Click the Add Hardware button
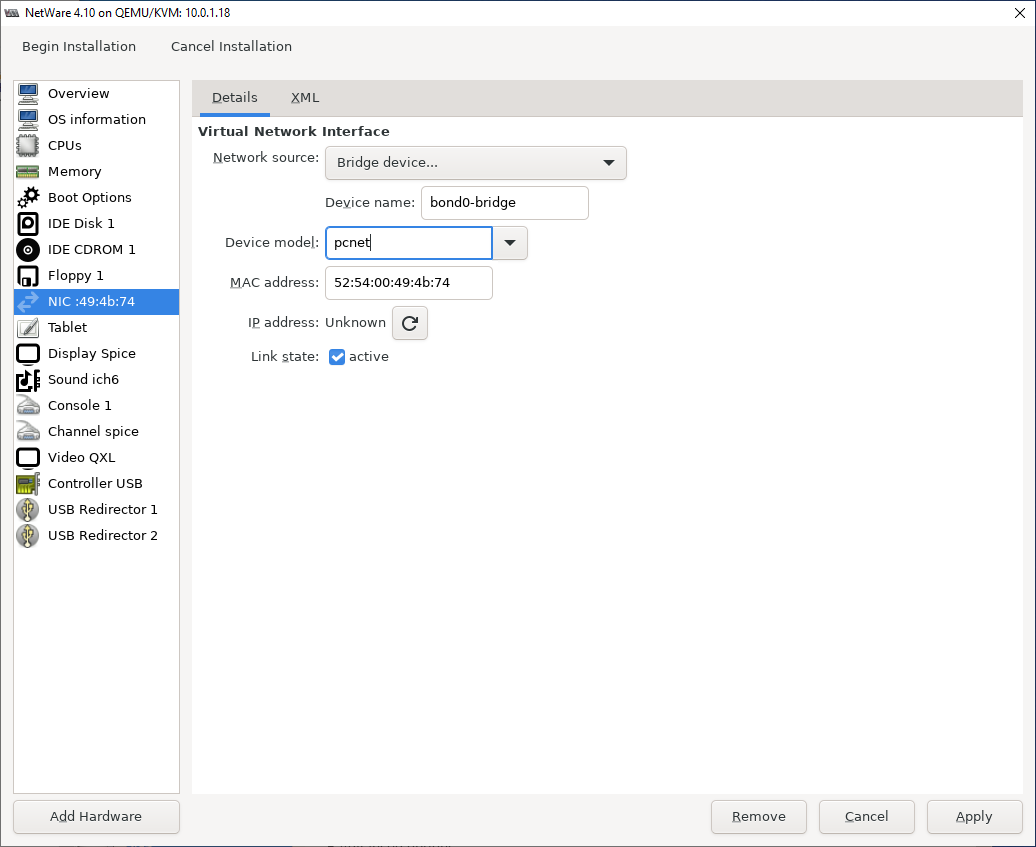This screenshot has height=847, width=1036. click(96, 817)
